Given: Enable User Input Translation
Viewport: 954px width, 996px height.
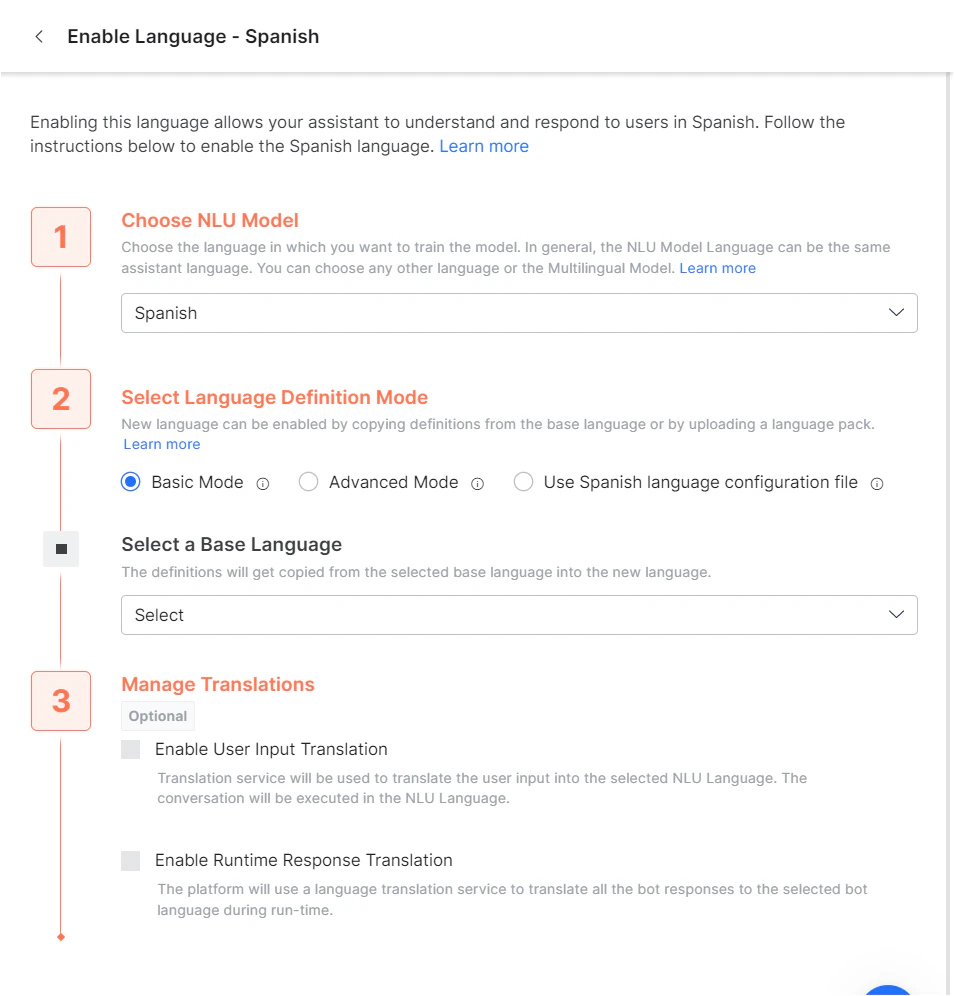Looking at the screenshot, I should (x=131, y=749).
